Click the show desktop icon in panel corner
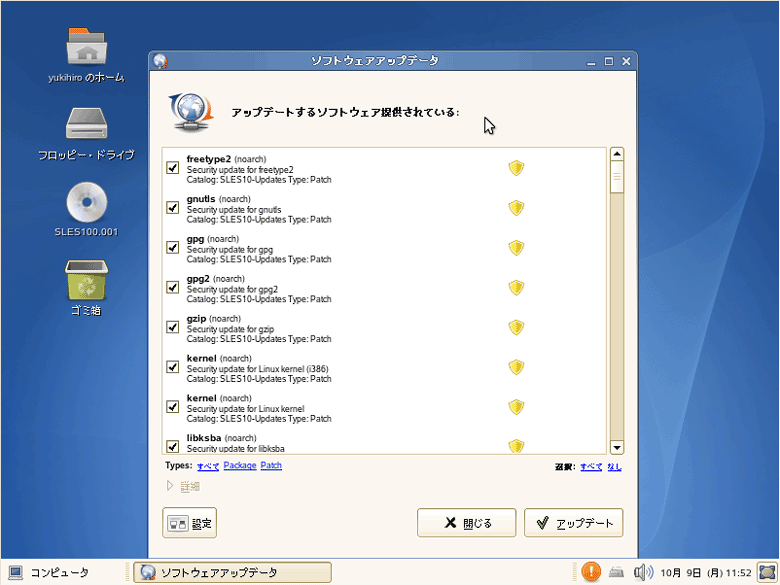The height and width of the screenshot is (585, 780). click(x=768, y=572)
